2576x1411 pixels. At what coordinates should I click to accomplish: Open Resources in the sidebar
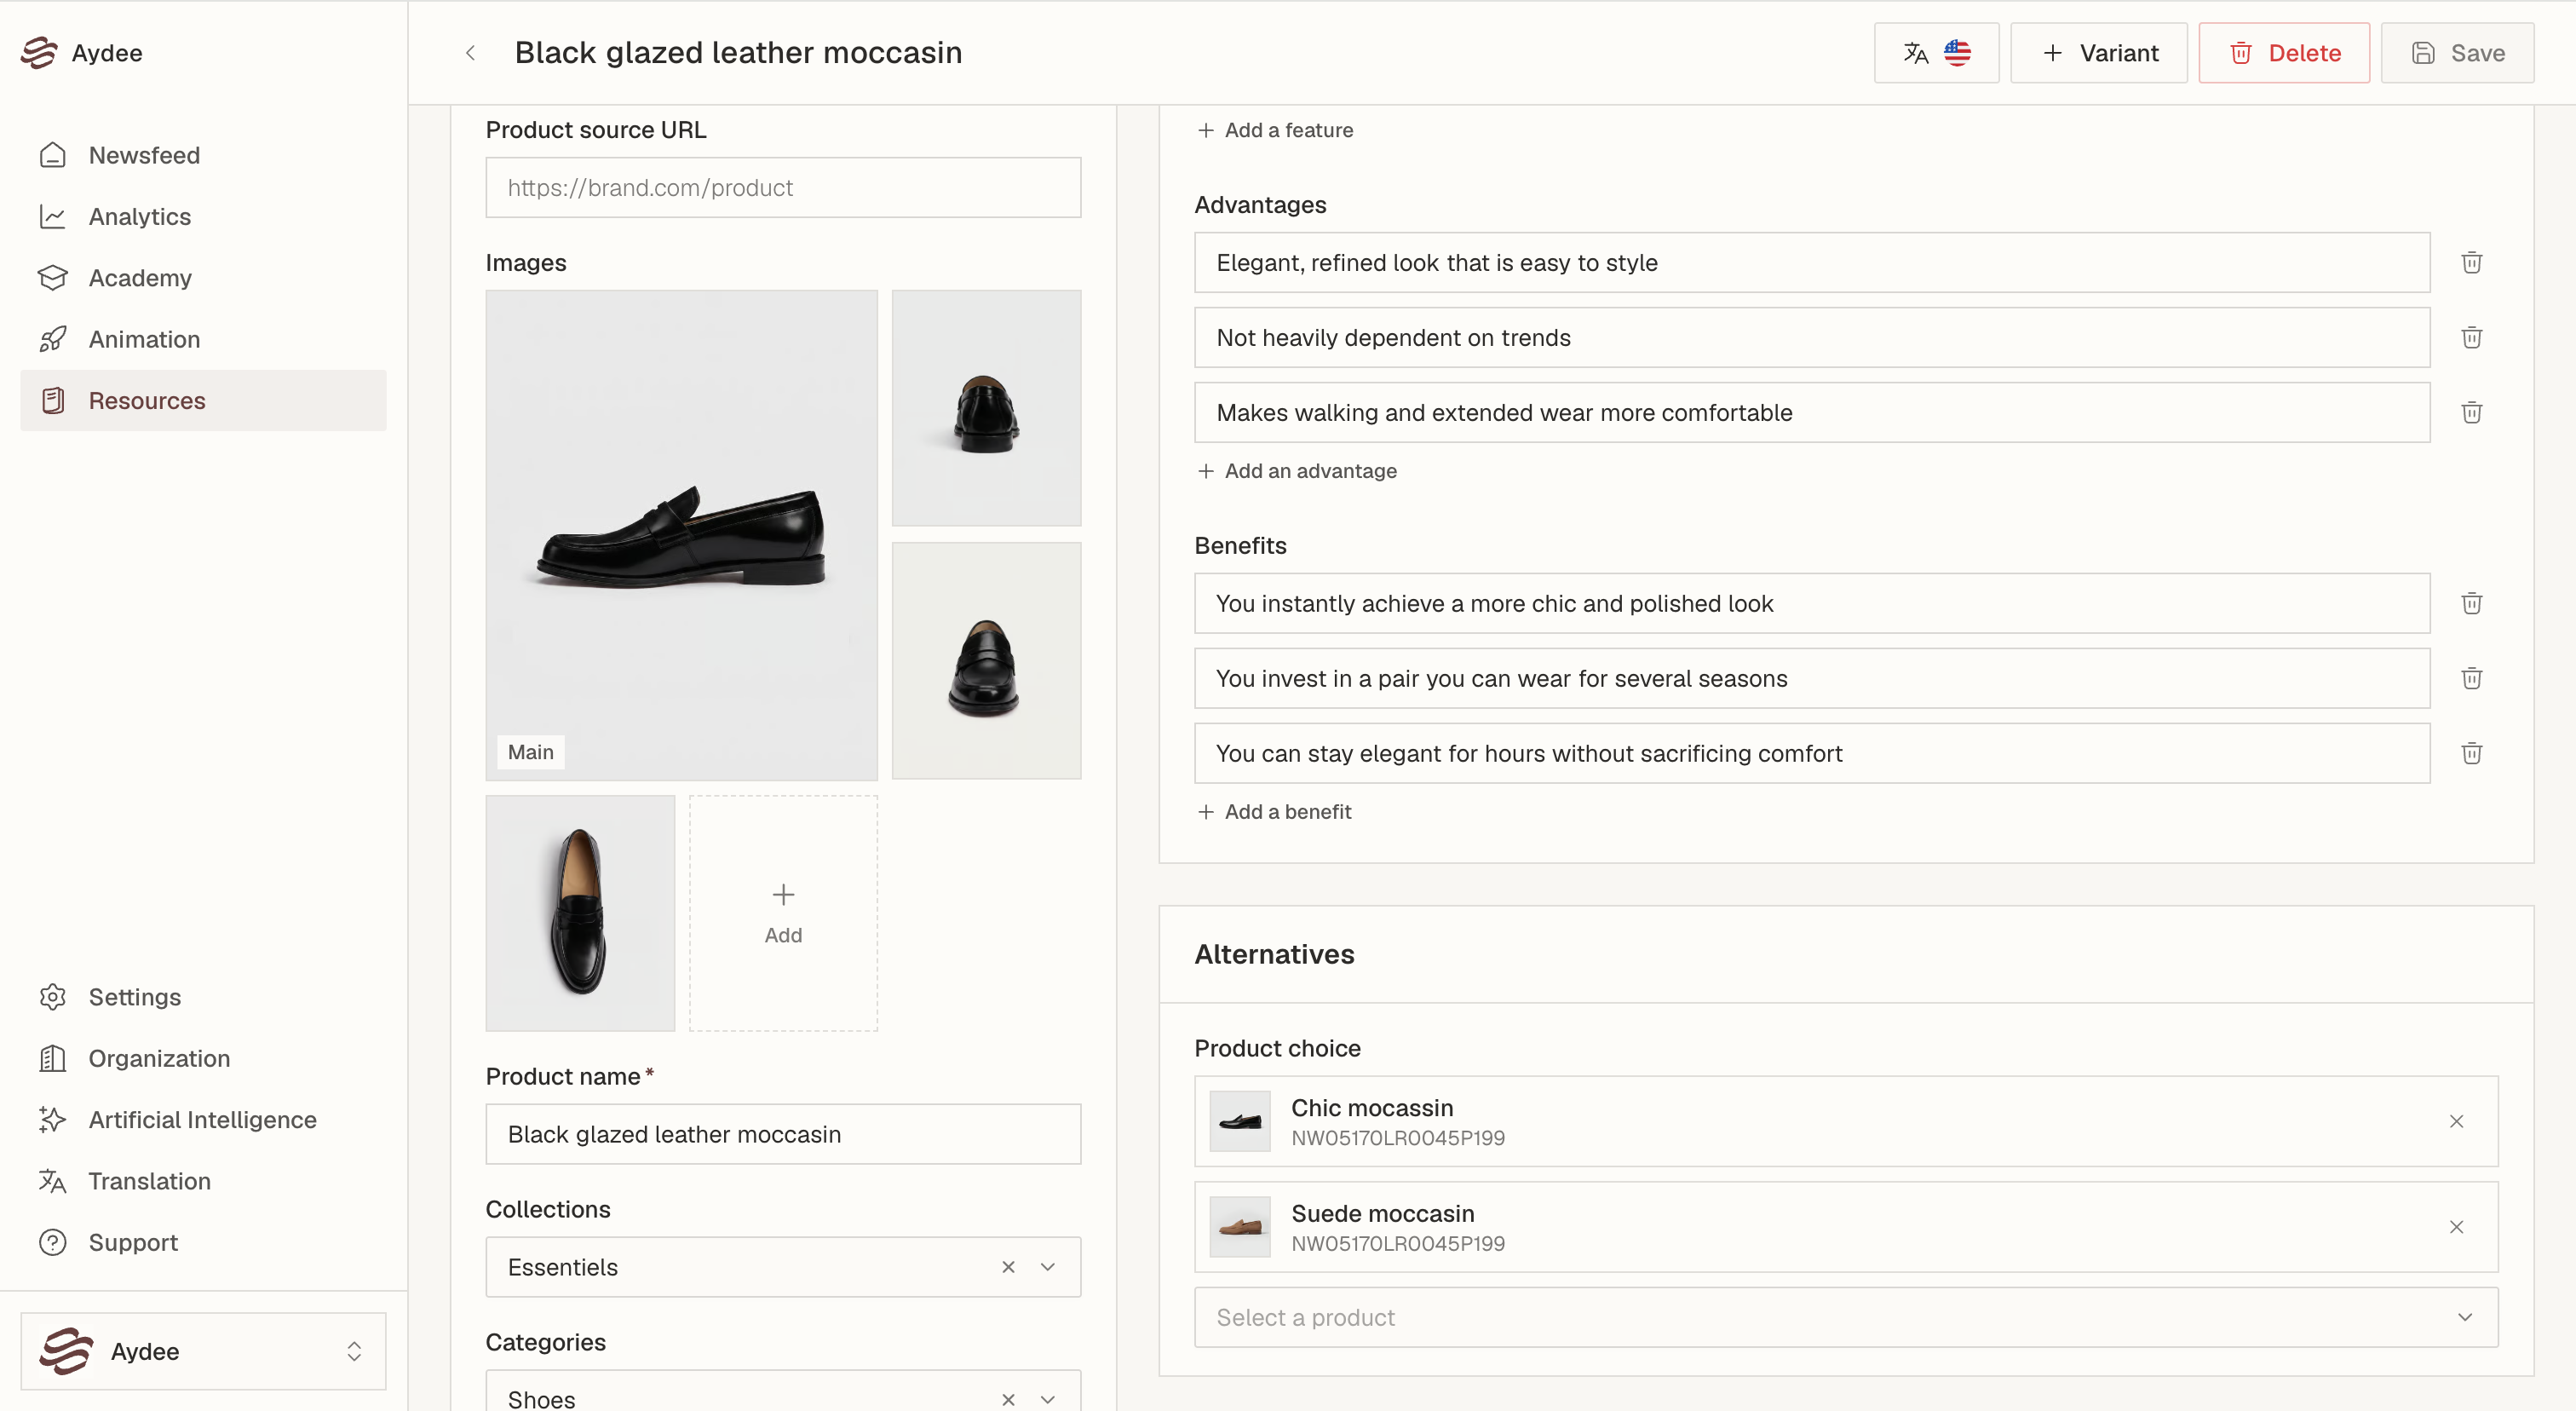pyautogui.click(x=203, y=400)
